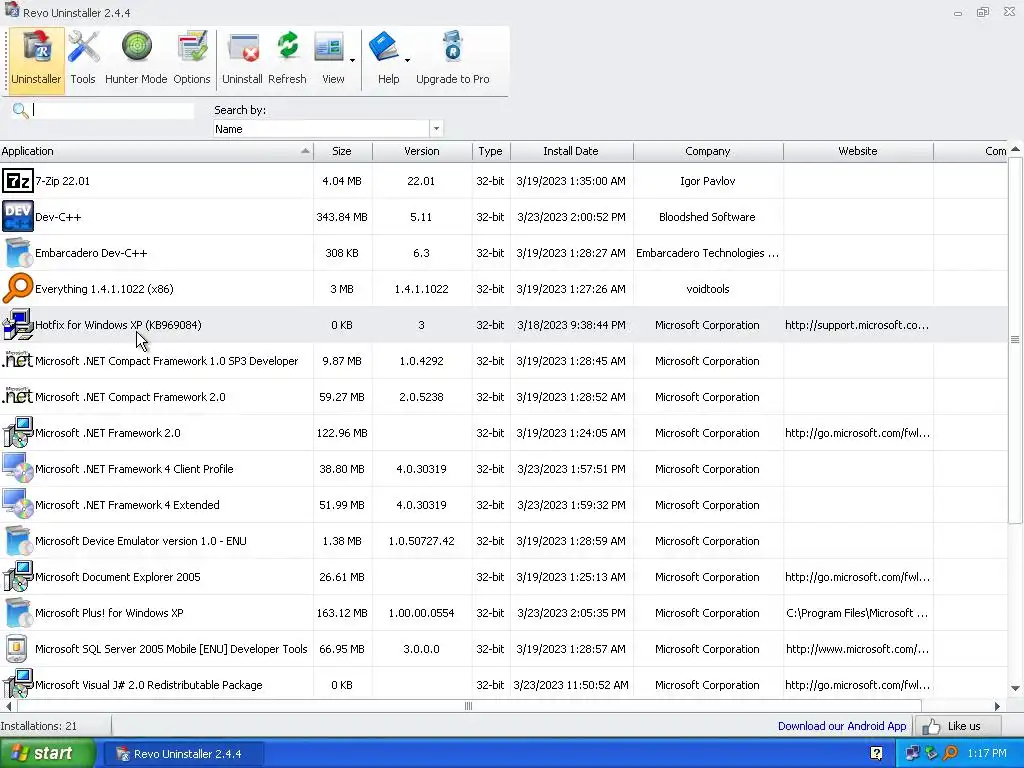
Task: Expand the Help dropdown arrow
Action: (408, 61)
